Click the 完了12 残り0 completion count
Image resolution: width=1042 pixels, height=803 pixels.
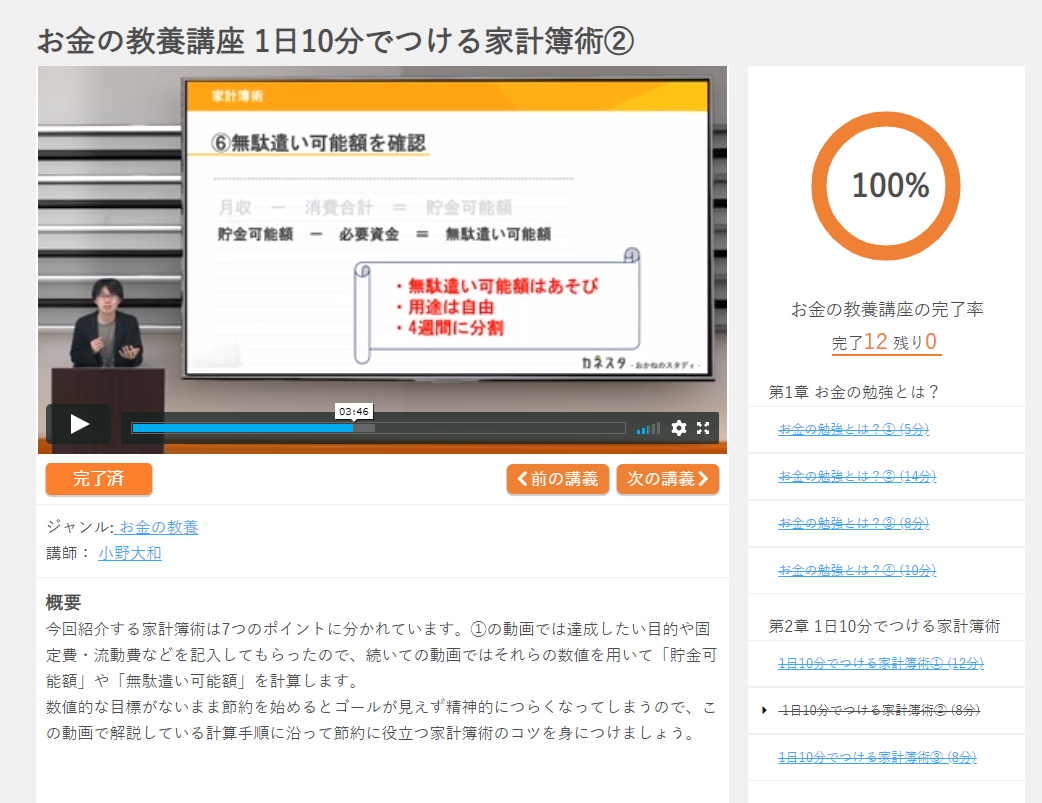(x=886, y=342)
